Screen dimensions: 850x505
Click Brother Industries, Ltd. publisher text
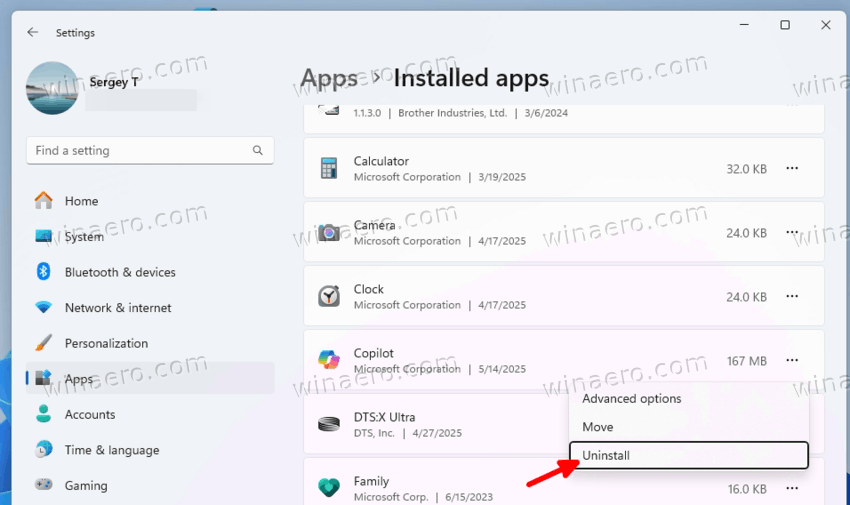pyautogui.click(x=452, y=113)
